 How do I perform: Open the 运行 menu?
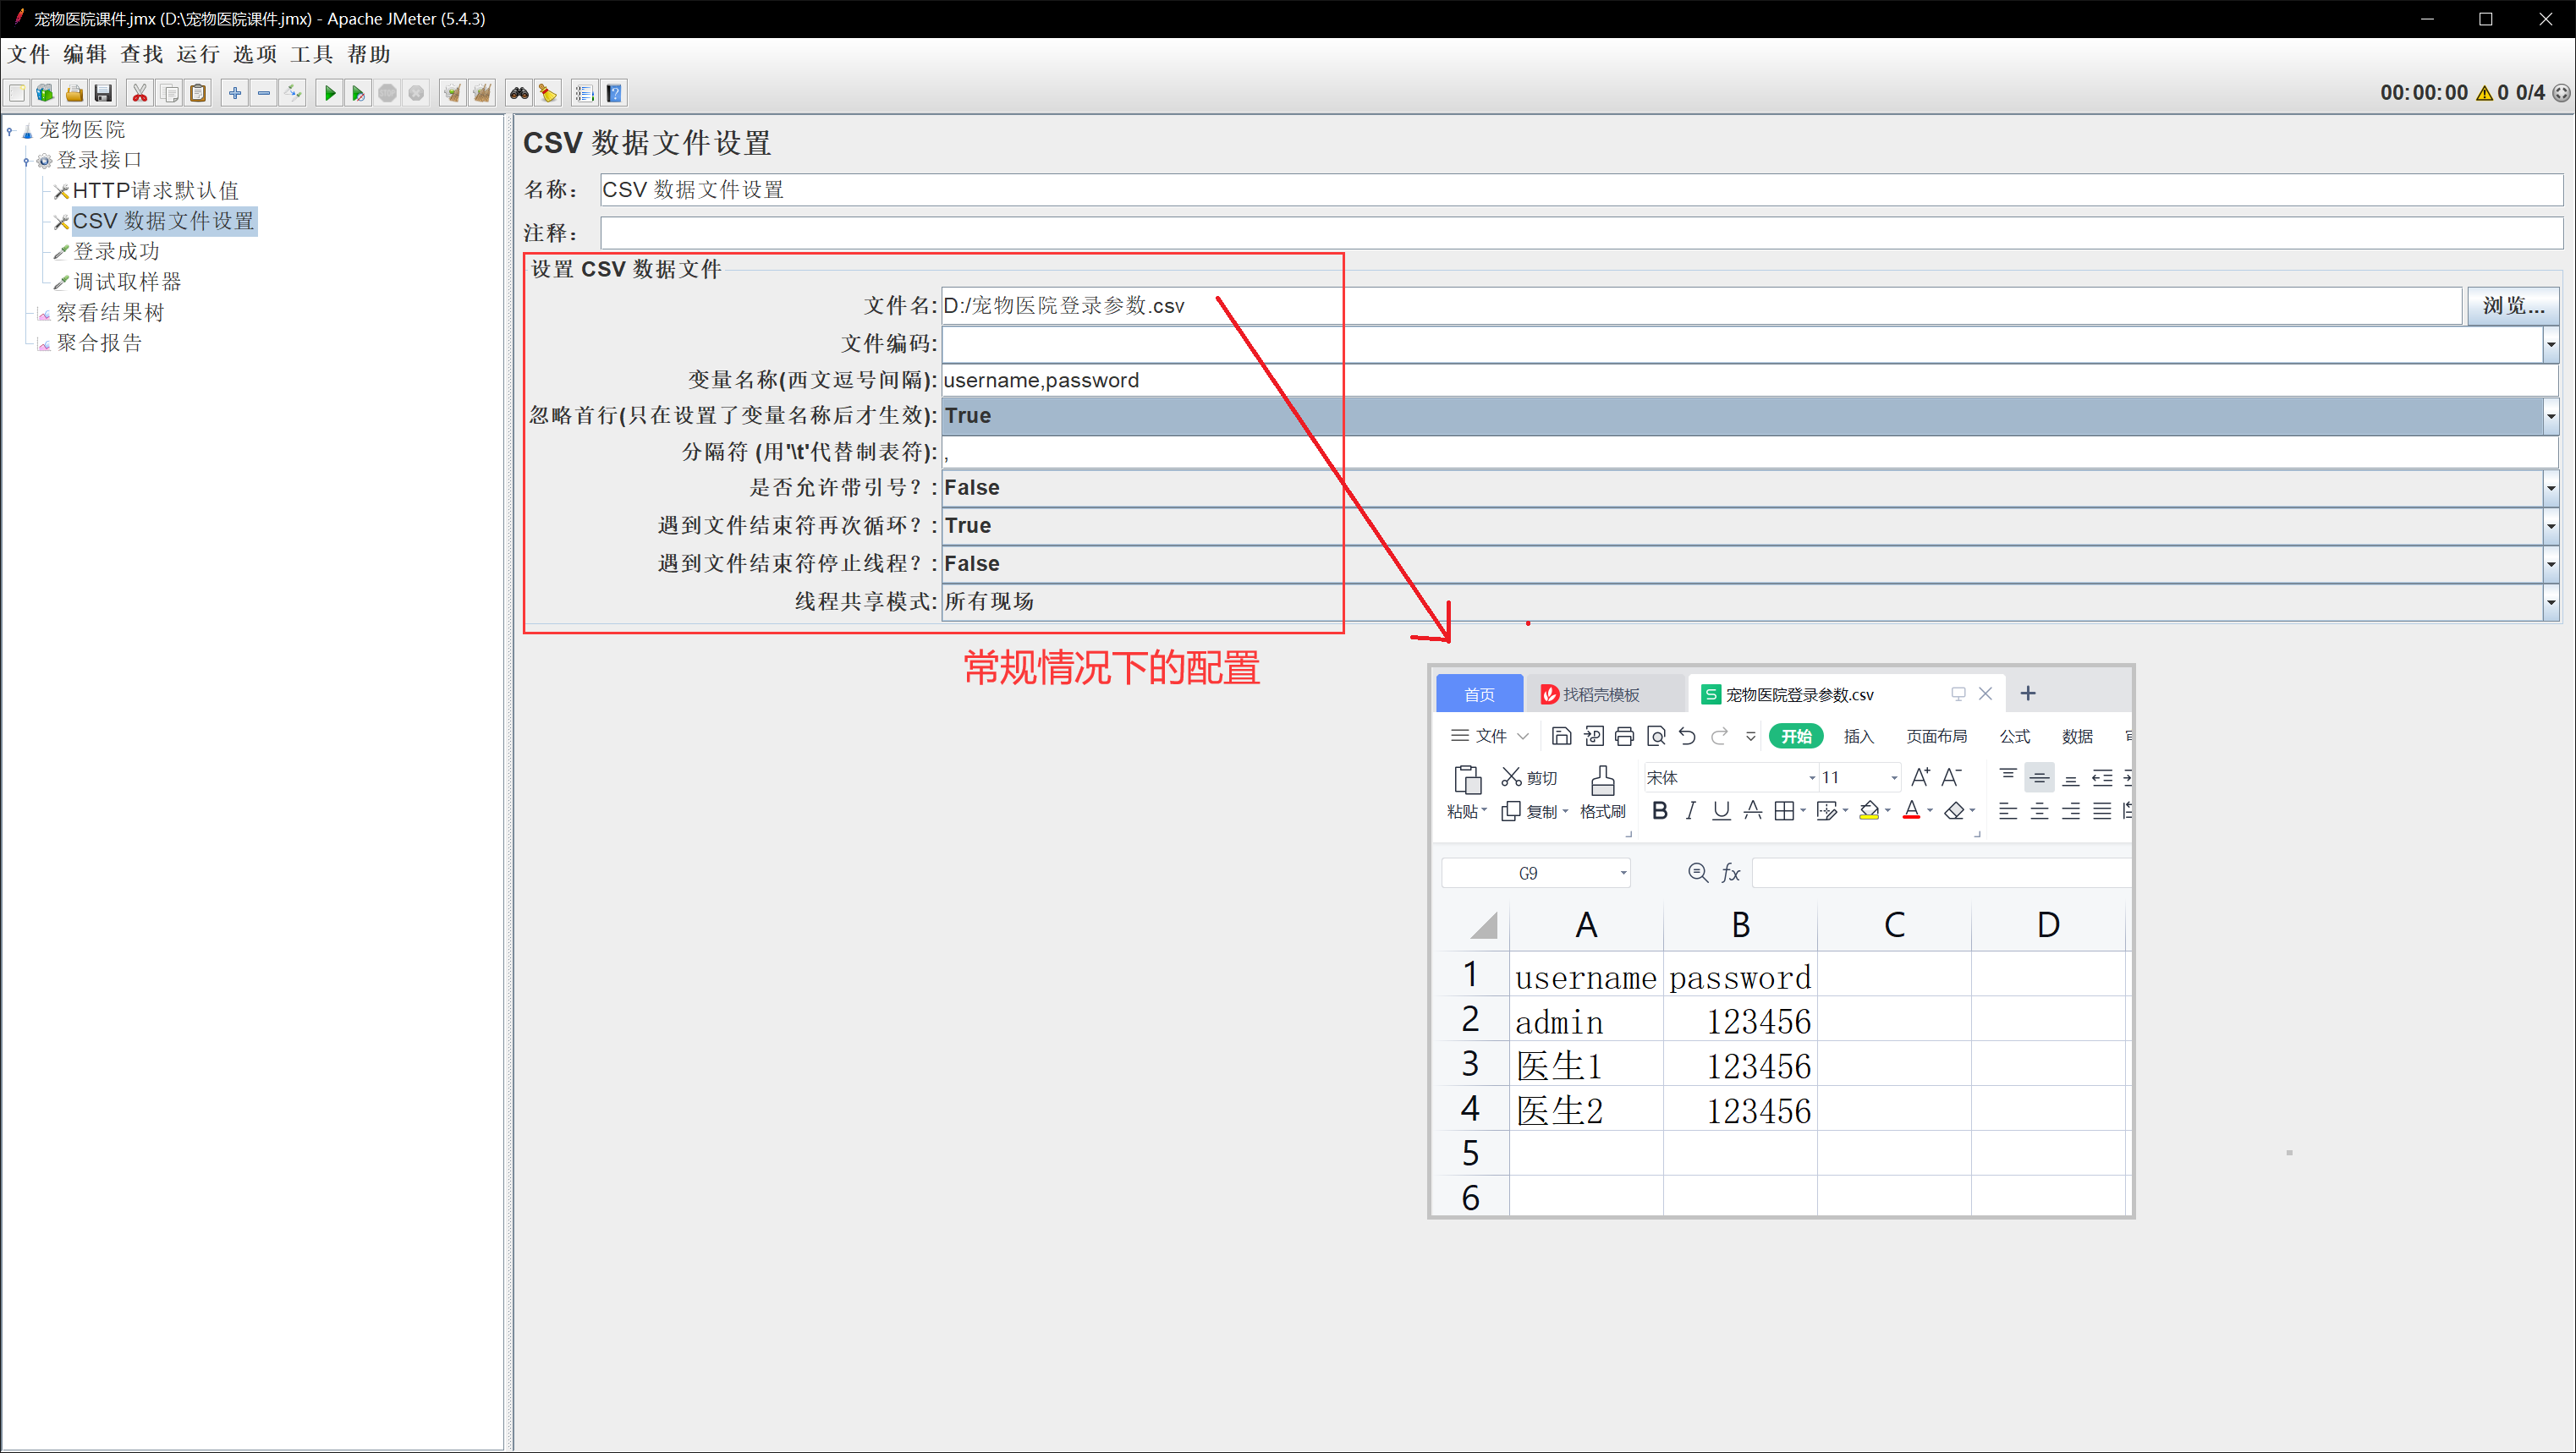197,54
